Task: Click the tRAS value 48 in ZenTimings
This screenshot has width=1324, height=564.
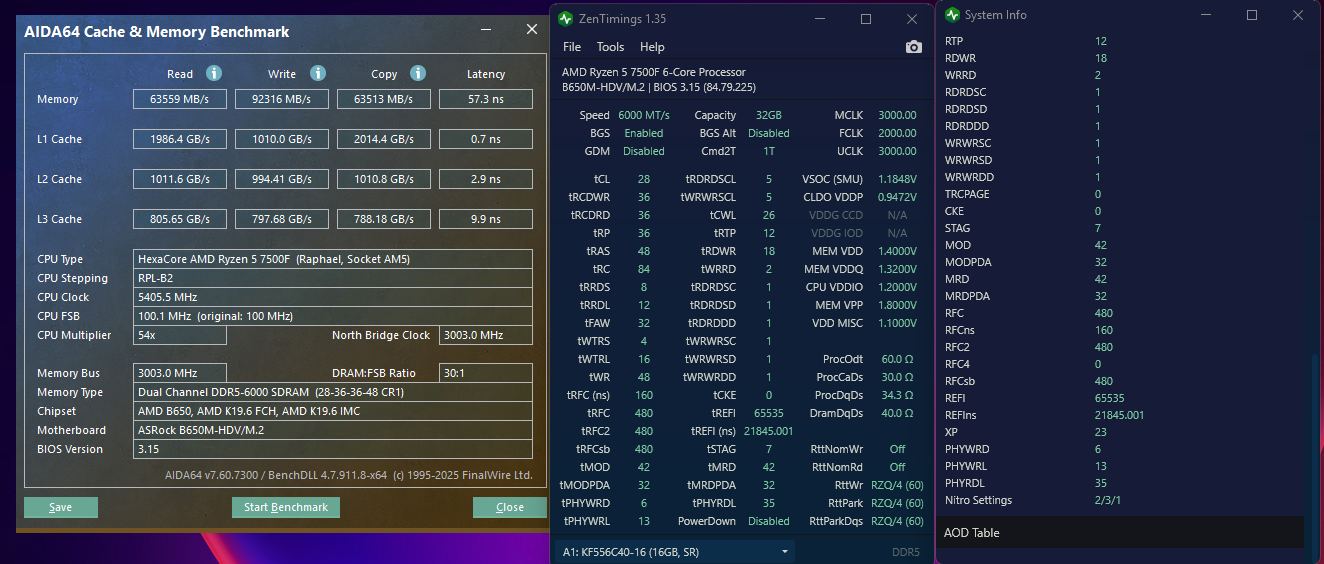Action: [644, 251]
